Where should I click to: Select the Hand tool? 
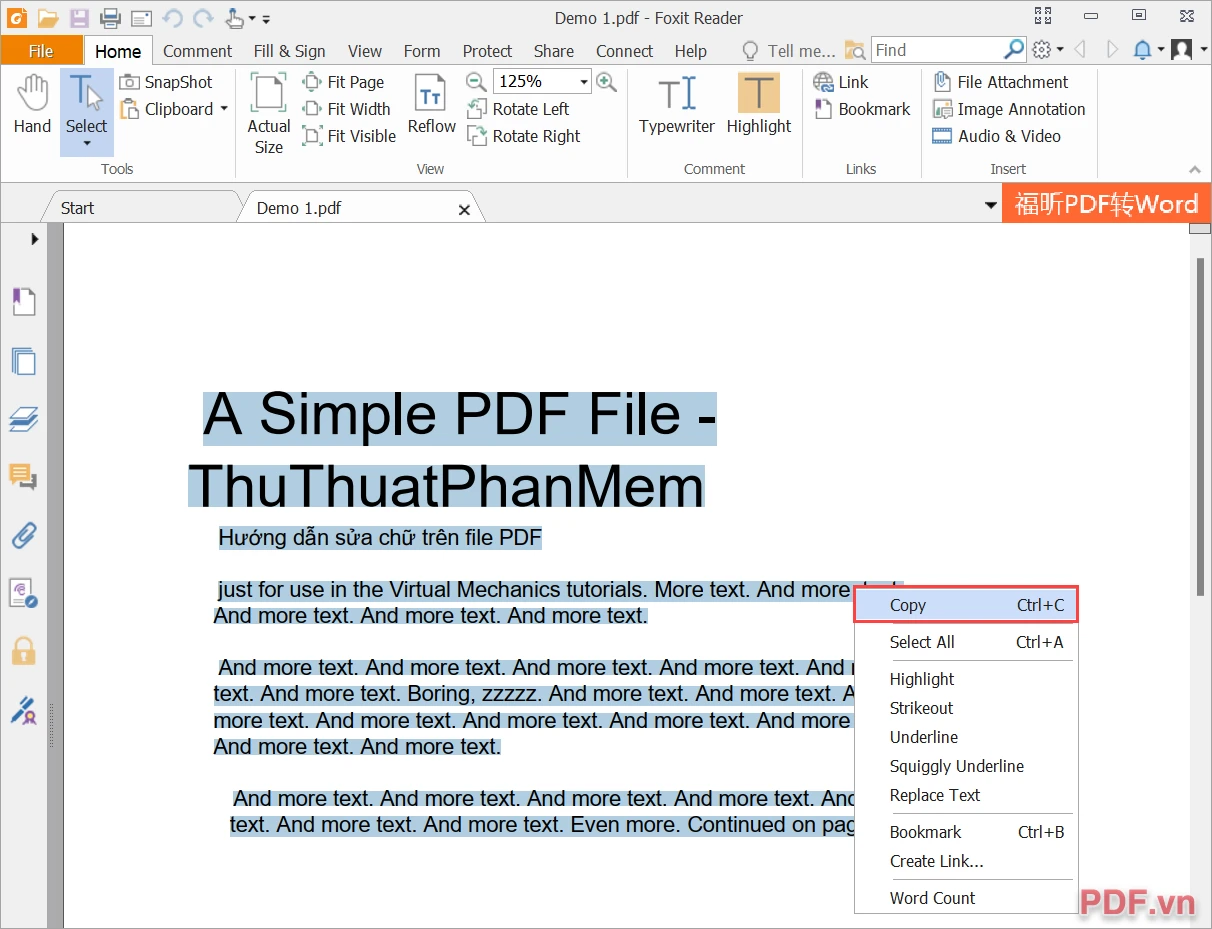32,104
